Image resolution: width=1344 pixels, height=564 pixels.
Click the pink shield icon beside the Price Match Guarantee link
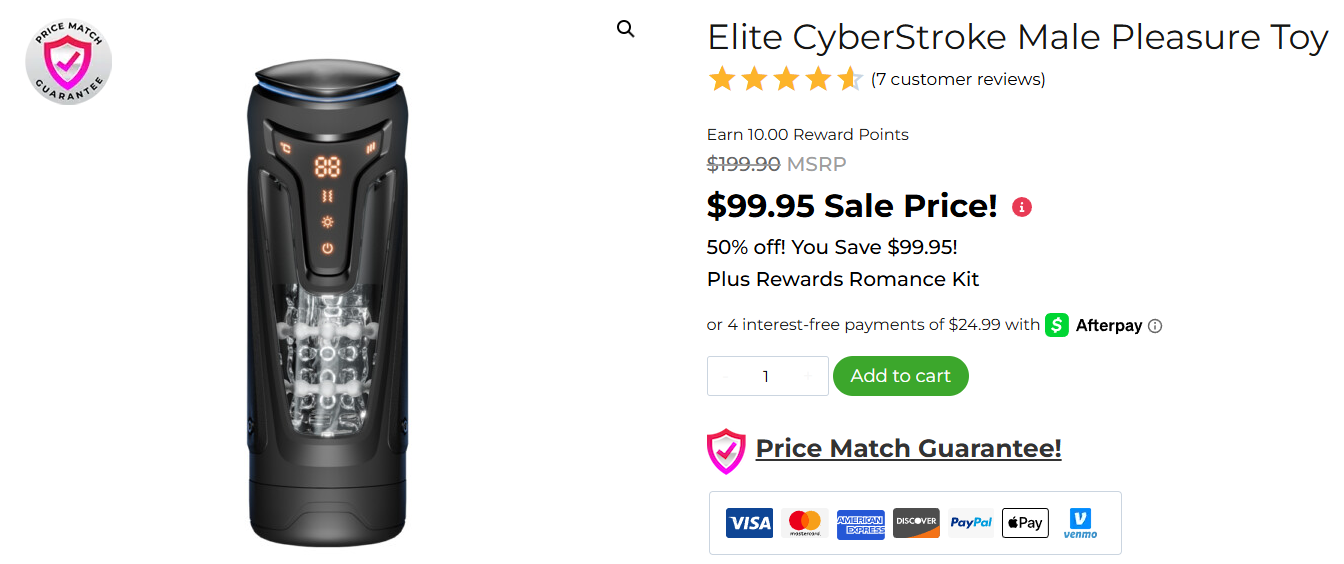(726, 450)
